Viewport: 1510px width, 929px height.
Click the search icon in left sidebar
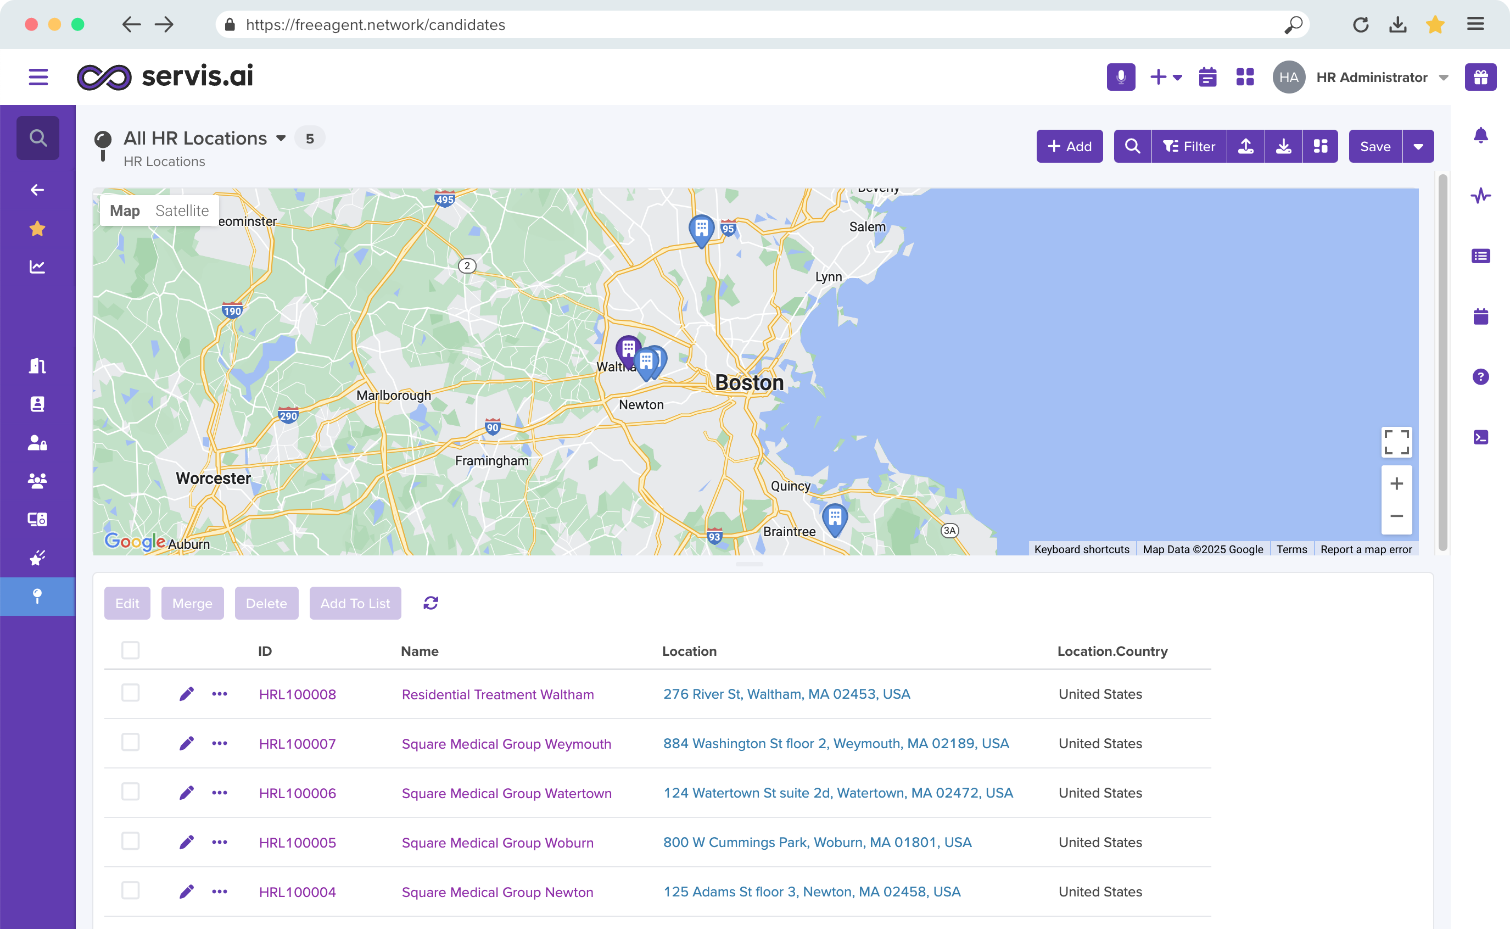point(38,138)
